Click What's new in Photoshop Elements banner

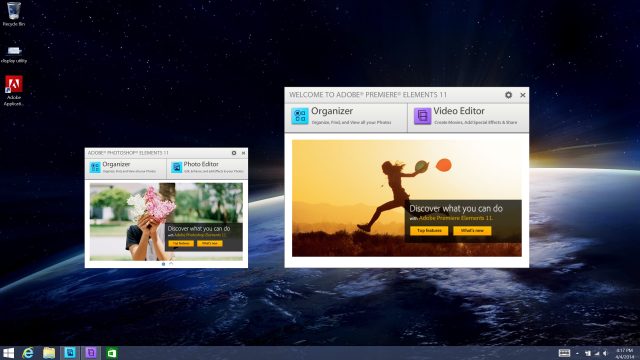(x=210, y=243)
